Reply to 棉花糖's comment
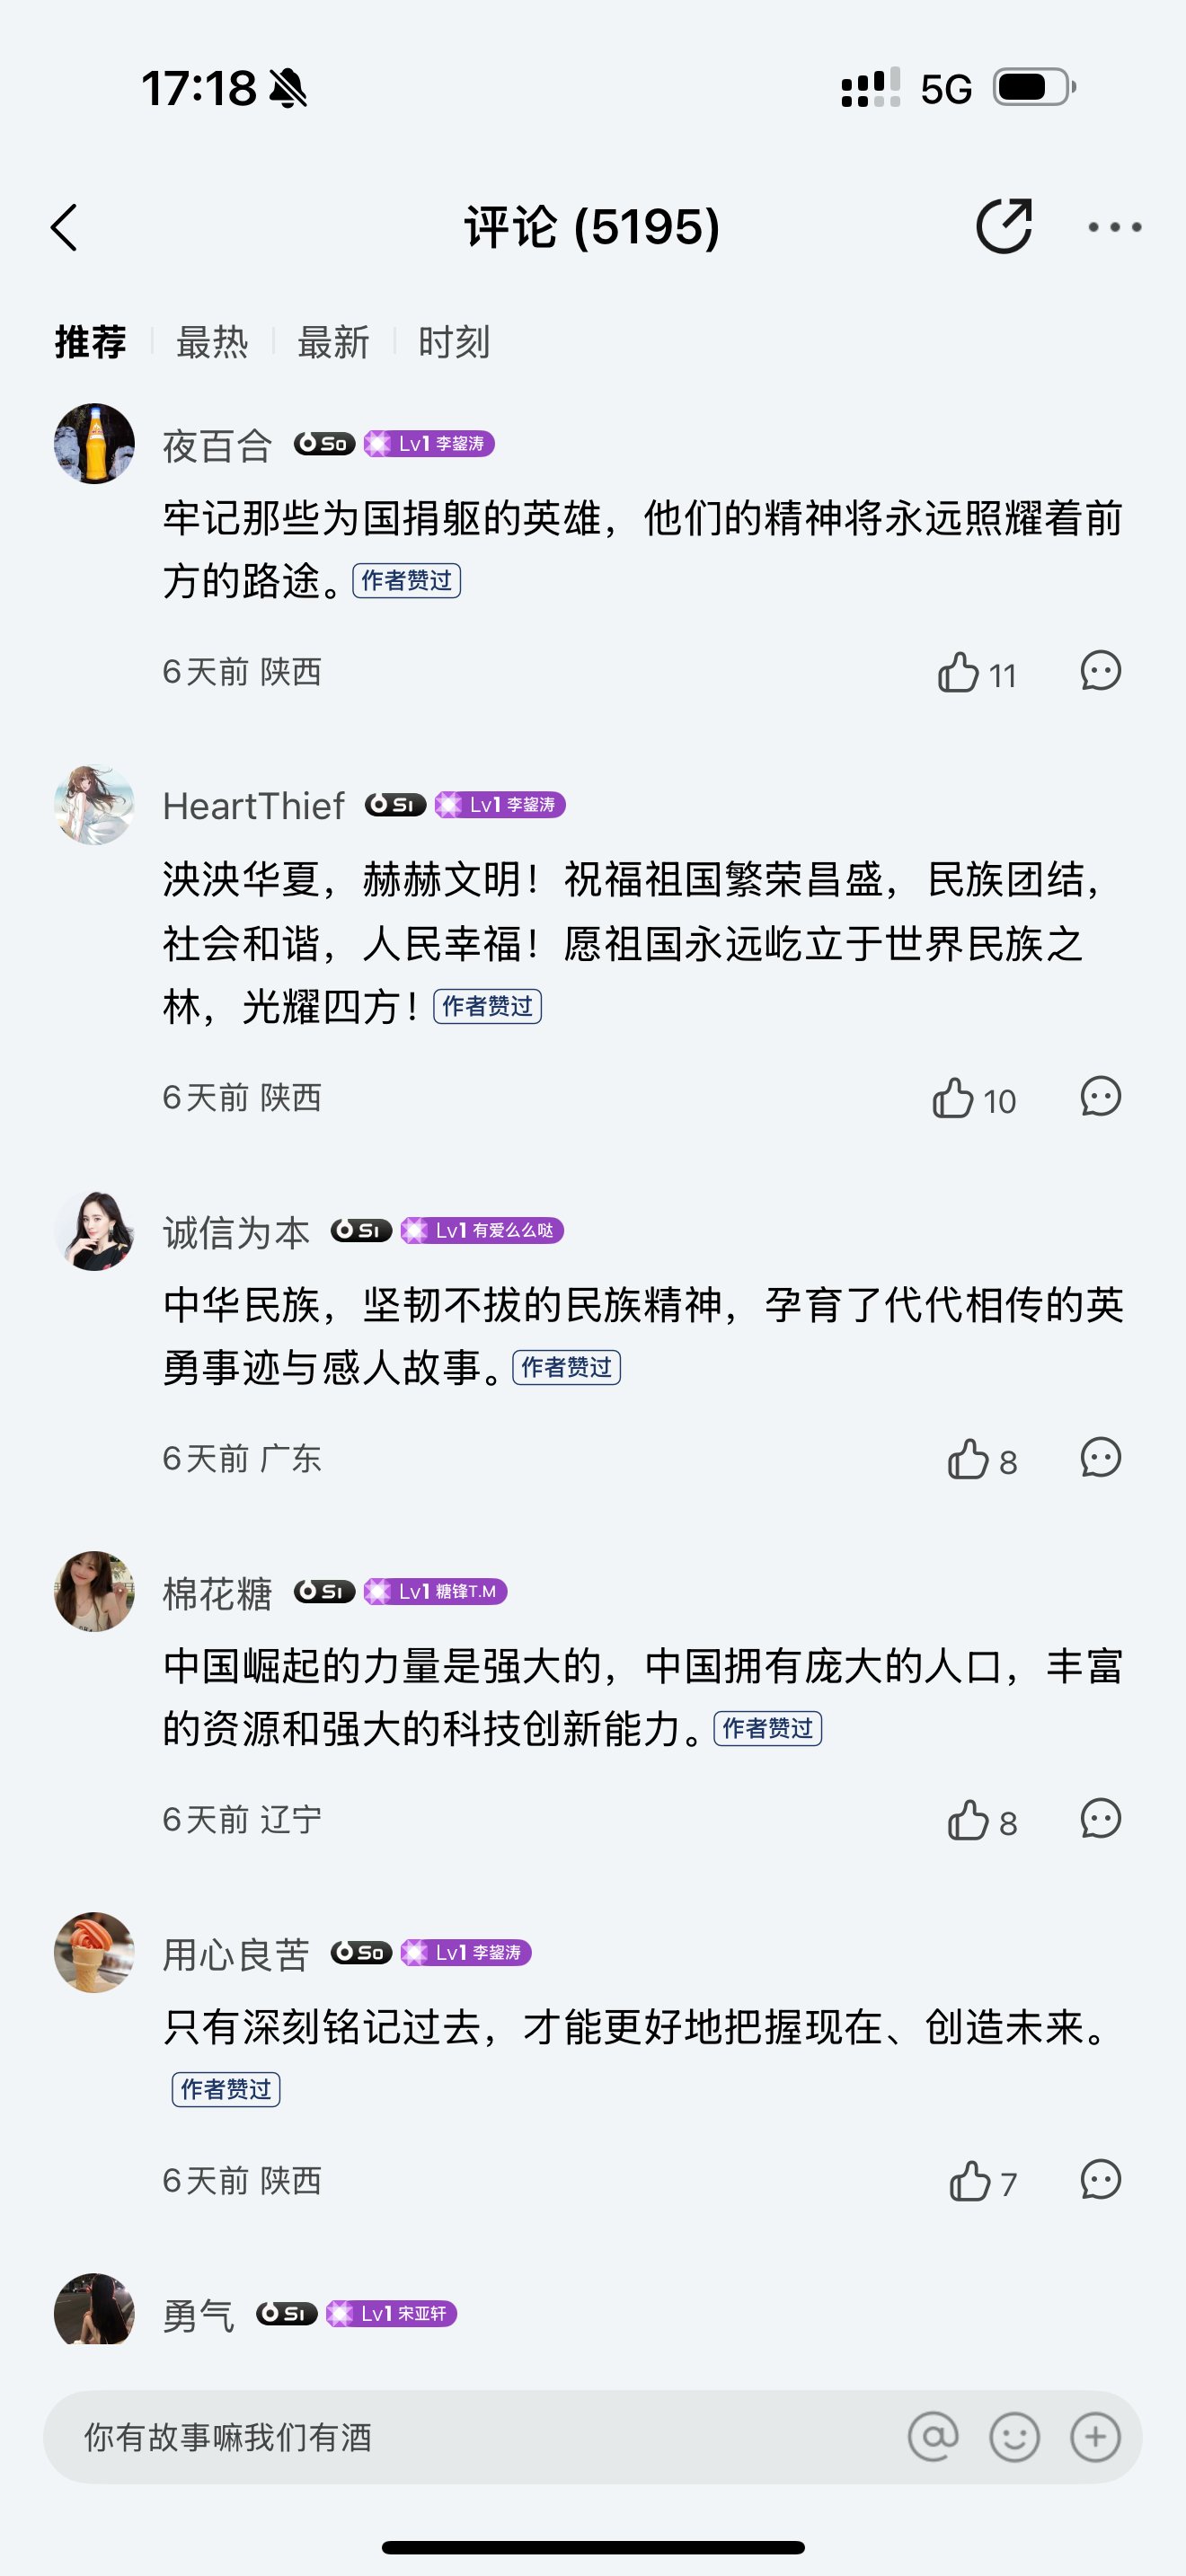Viewport: 1186px width, 2576px height. pyautogui.click(x=1100, y=1819)
